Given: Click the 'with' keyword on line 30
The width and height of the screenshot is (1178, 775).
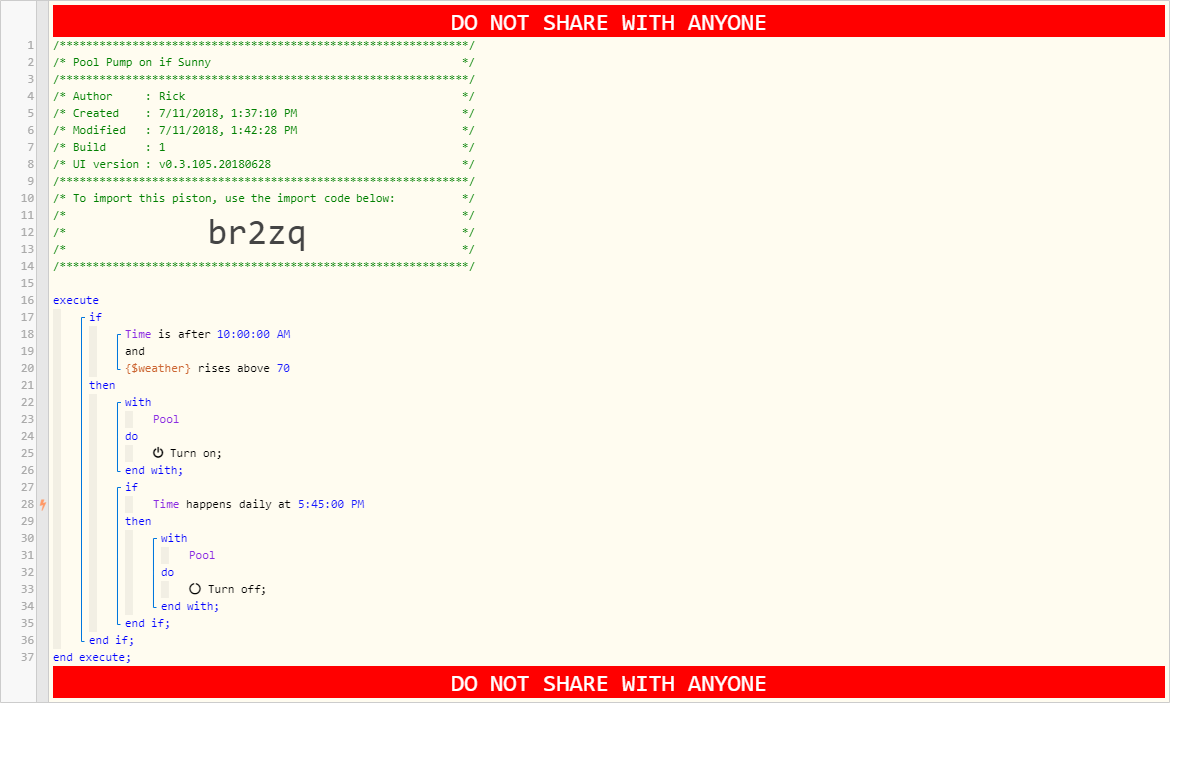Looking at the screenshot, I should click(174, 538).
